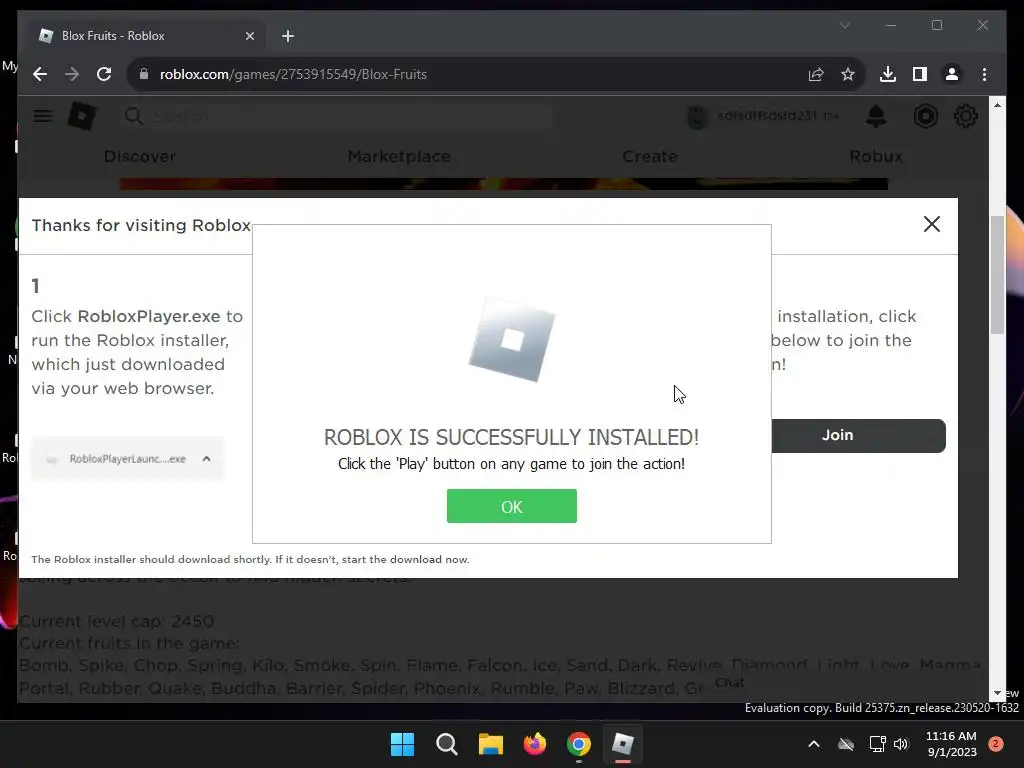Screen dimensions: 1024x768
Task: Open notification badge in taskbar
Action: [996, 744]
